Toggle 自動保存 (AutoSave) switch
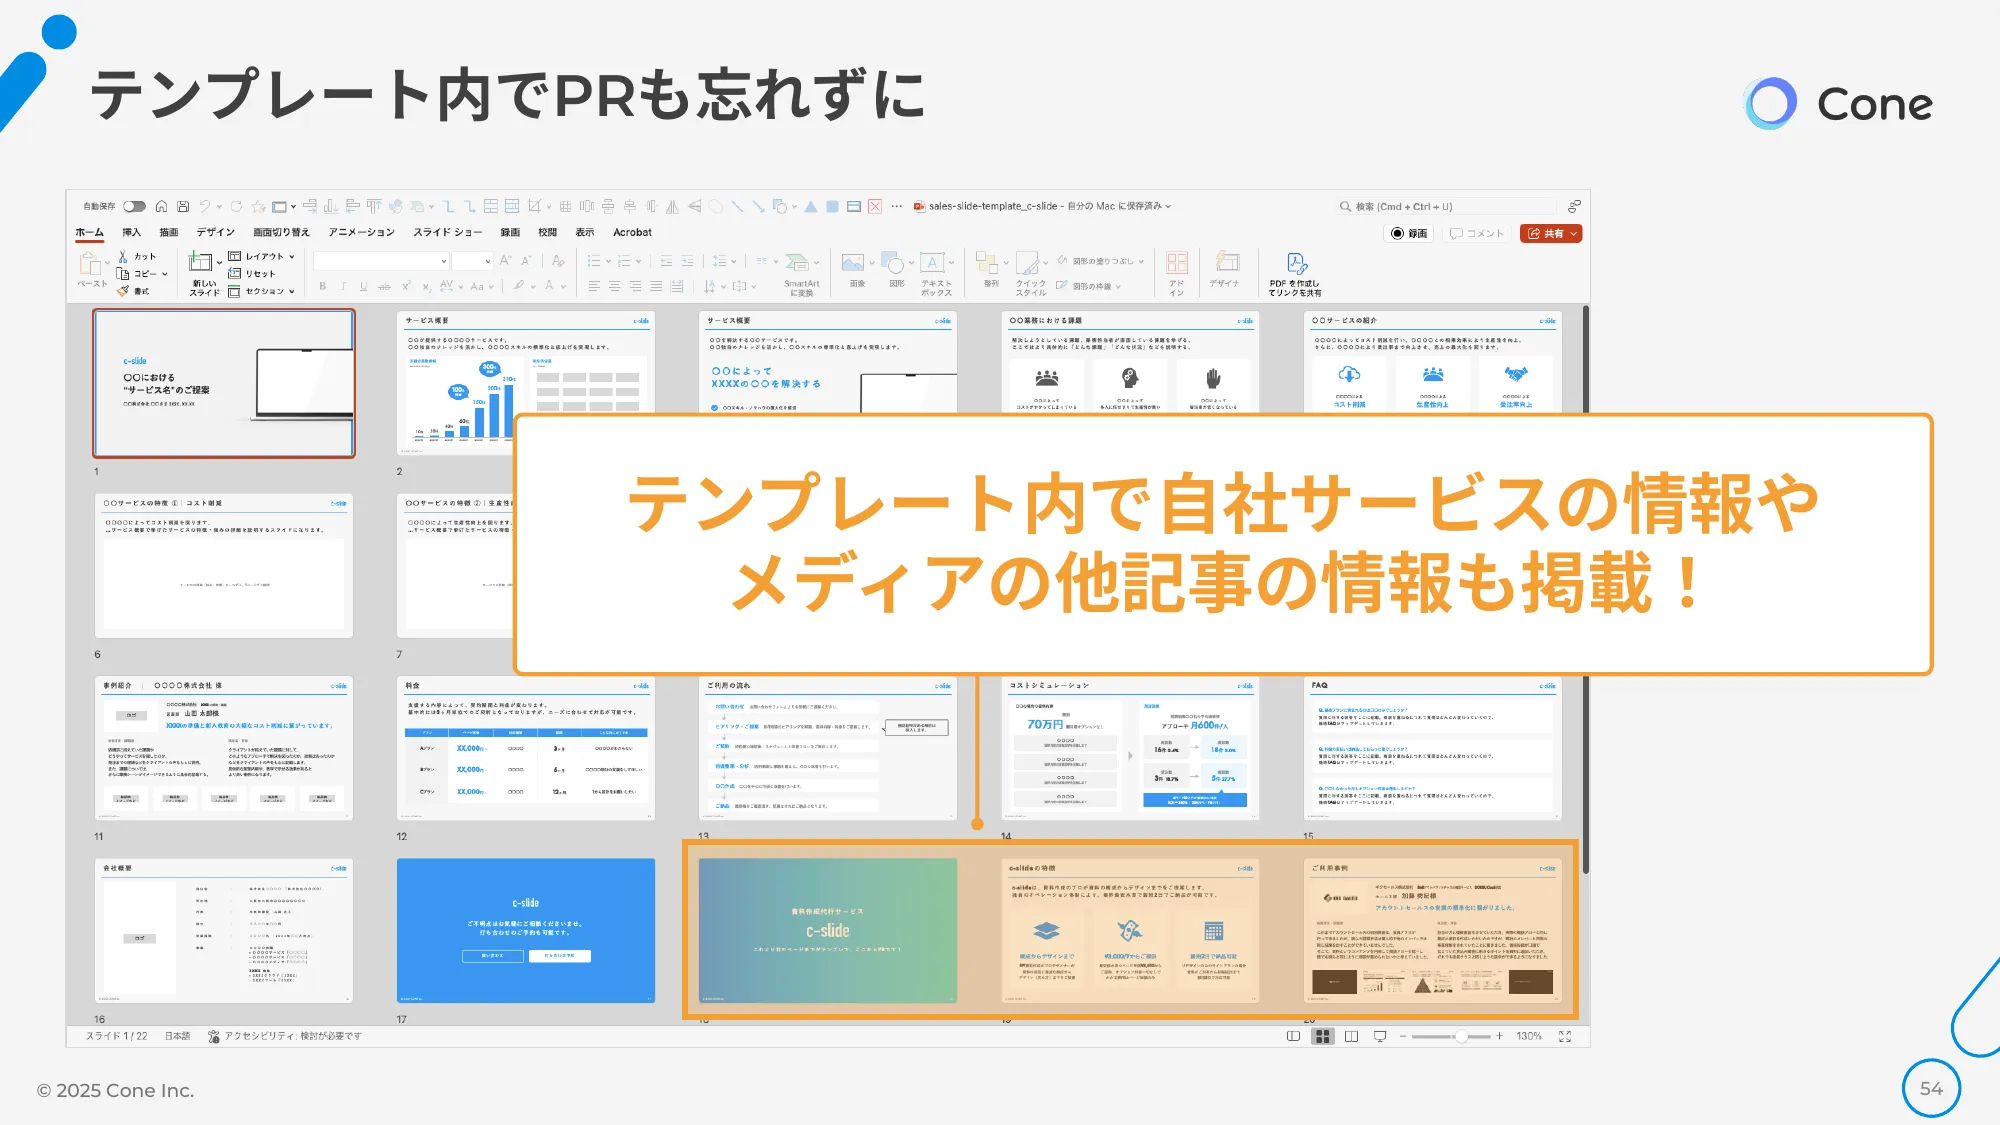2000x1125 pixels. point(133,205)
